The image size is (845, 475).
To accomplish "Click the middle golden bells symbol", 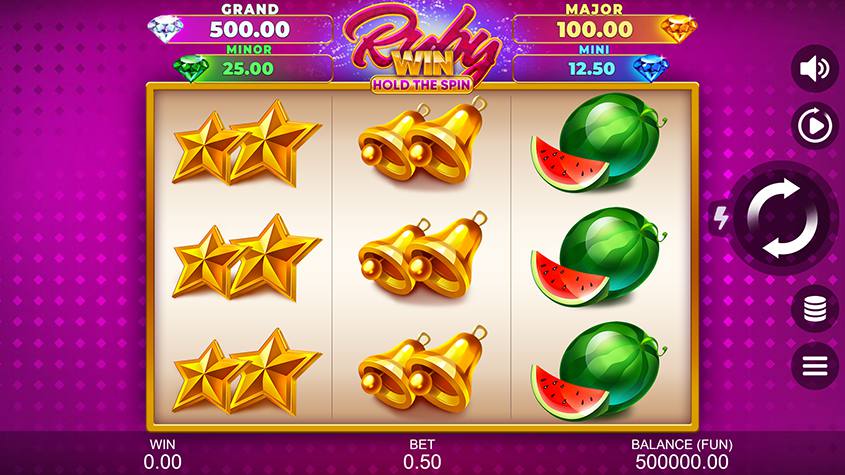I will [423, 256].
